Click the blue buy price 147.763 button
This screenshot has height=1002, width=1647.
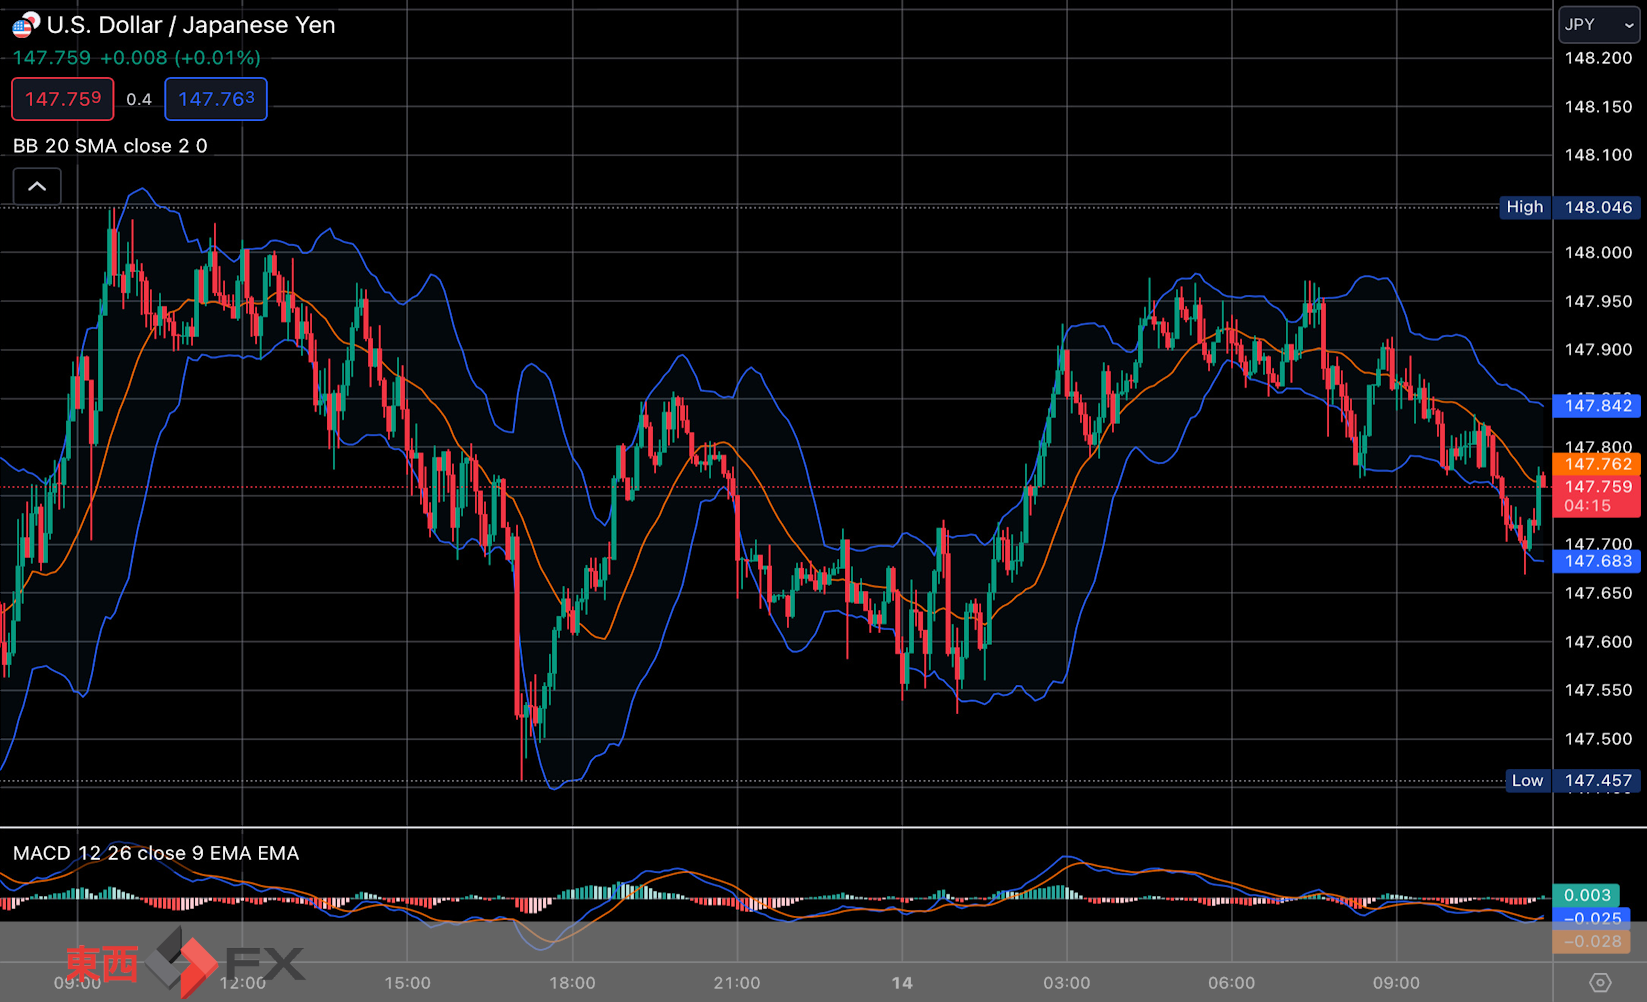(x=216, y=99)
